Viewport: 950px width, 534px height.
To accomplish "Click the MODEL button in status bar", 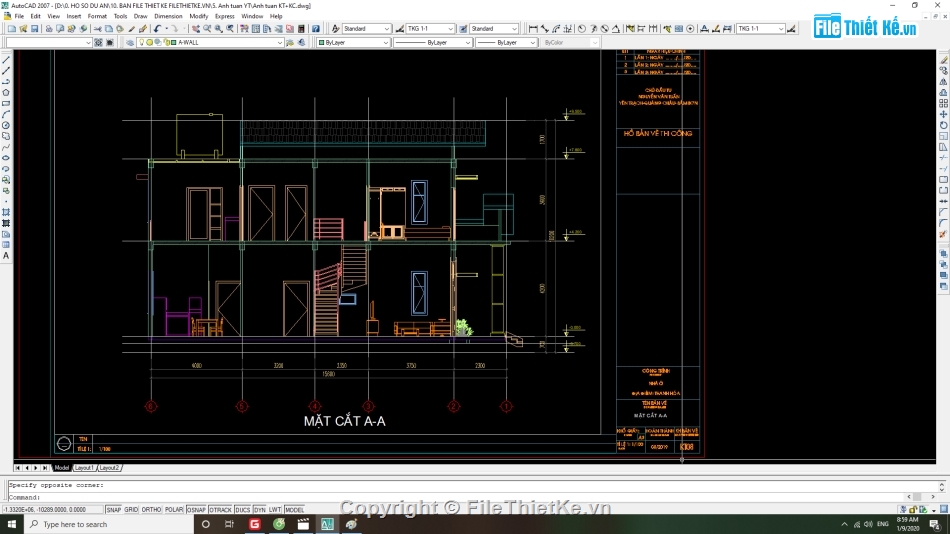I will [294, 510].
